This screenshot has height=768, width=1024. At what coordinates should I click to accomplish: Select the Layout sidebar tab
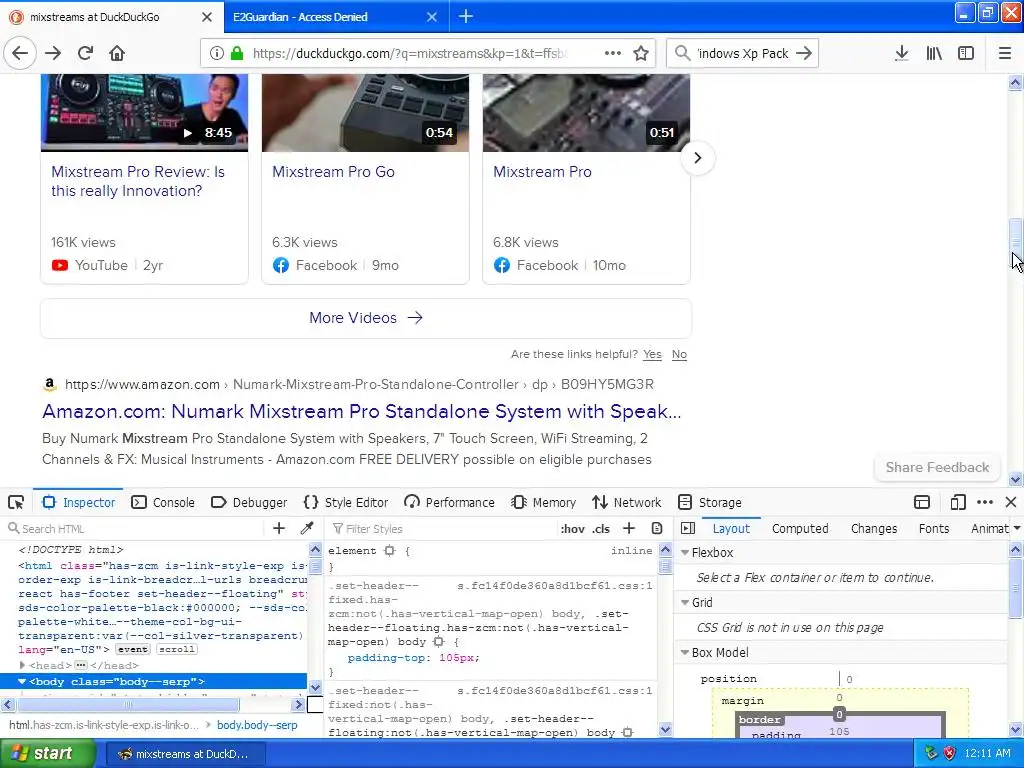click(731, 528)
